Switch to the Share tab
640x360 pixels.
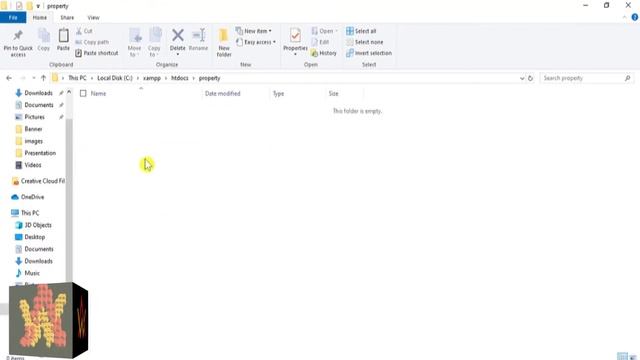(67, 18)
